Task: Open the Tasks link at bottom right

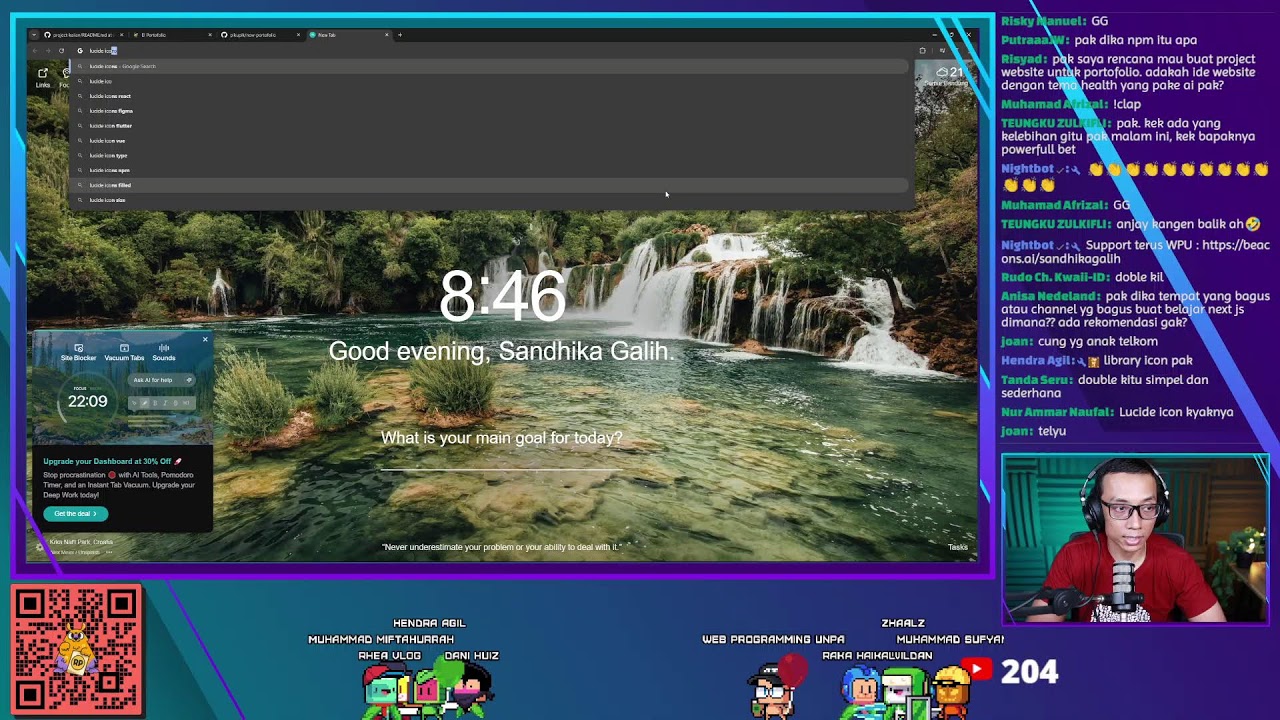Action: click(958, 547)
